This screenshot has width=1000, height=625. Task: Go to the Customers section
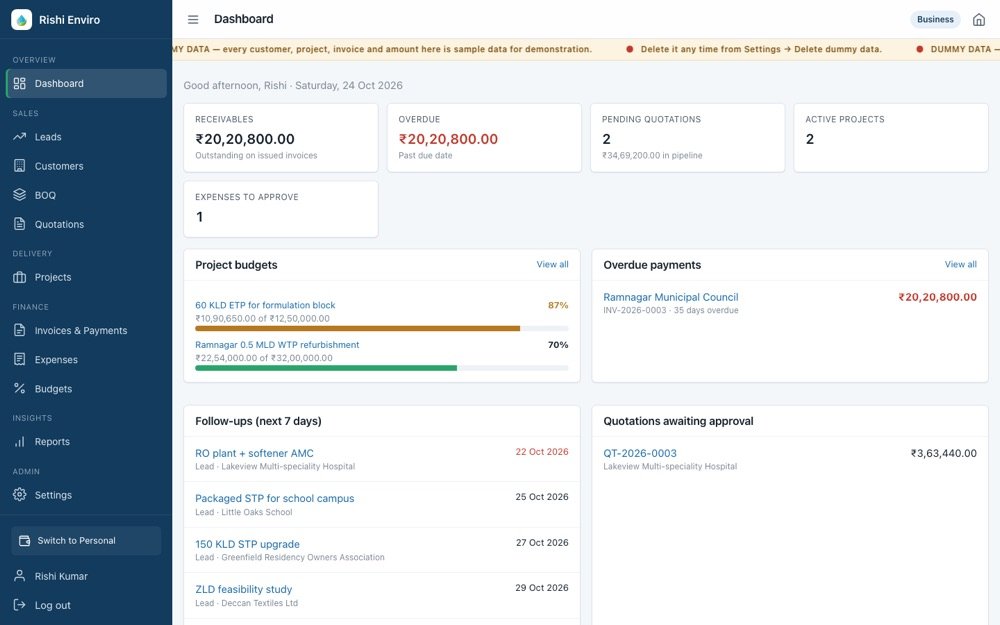click(x=86, y=166)
